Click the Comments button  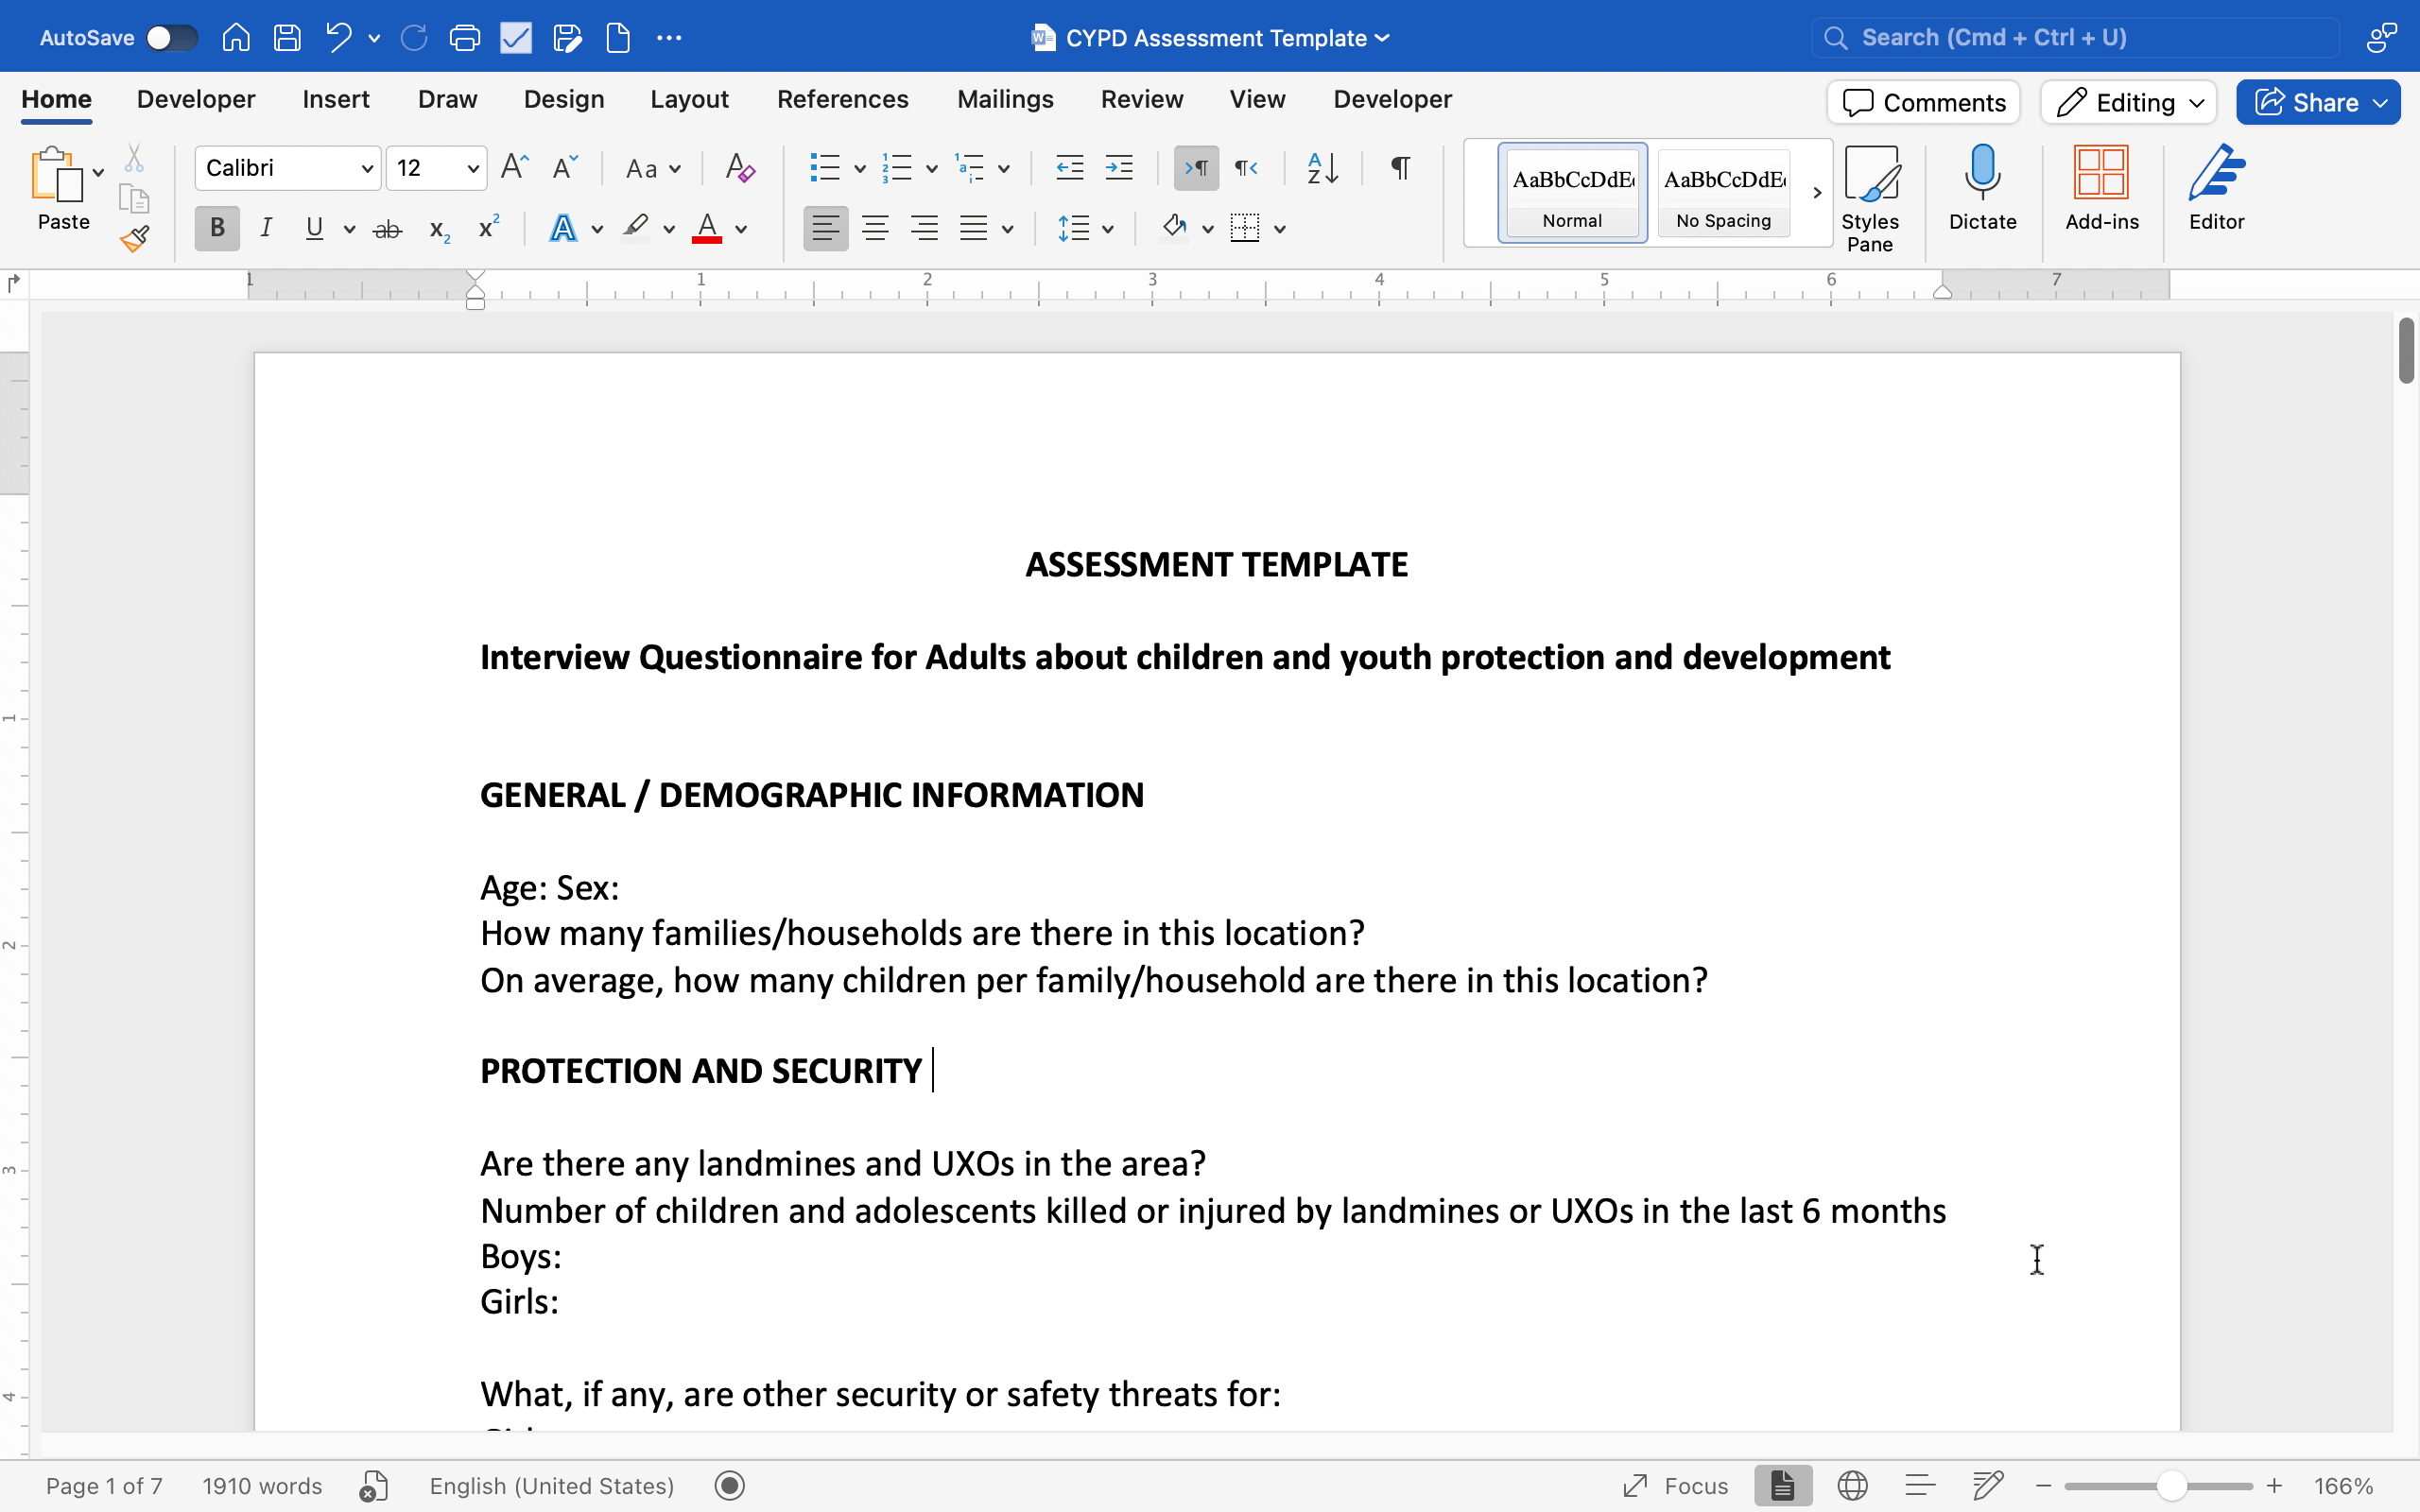(x=1923, y=102)
